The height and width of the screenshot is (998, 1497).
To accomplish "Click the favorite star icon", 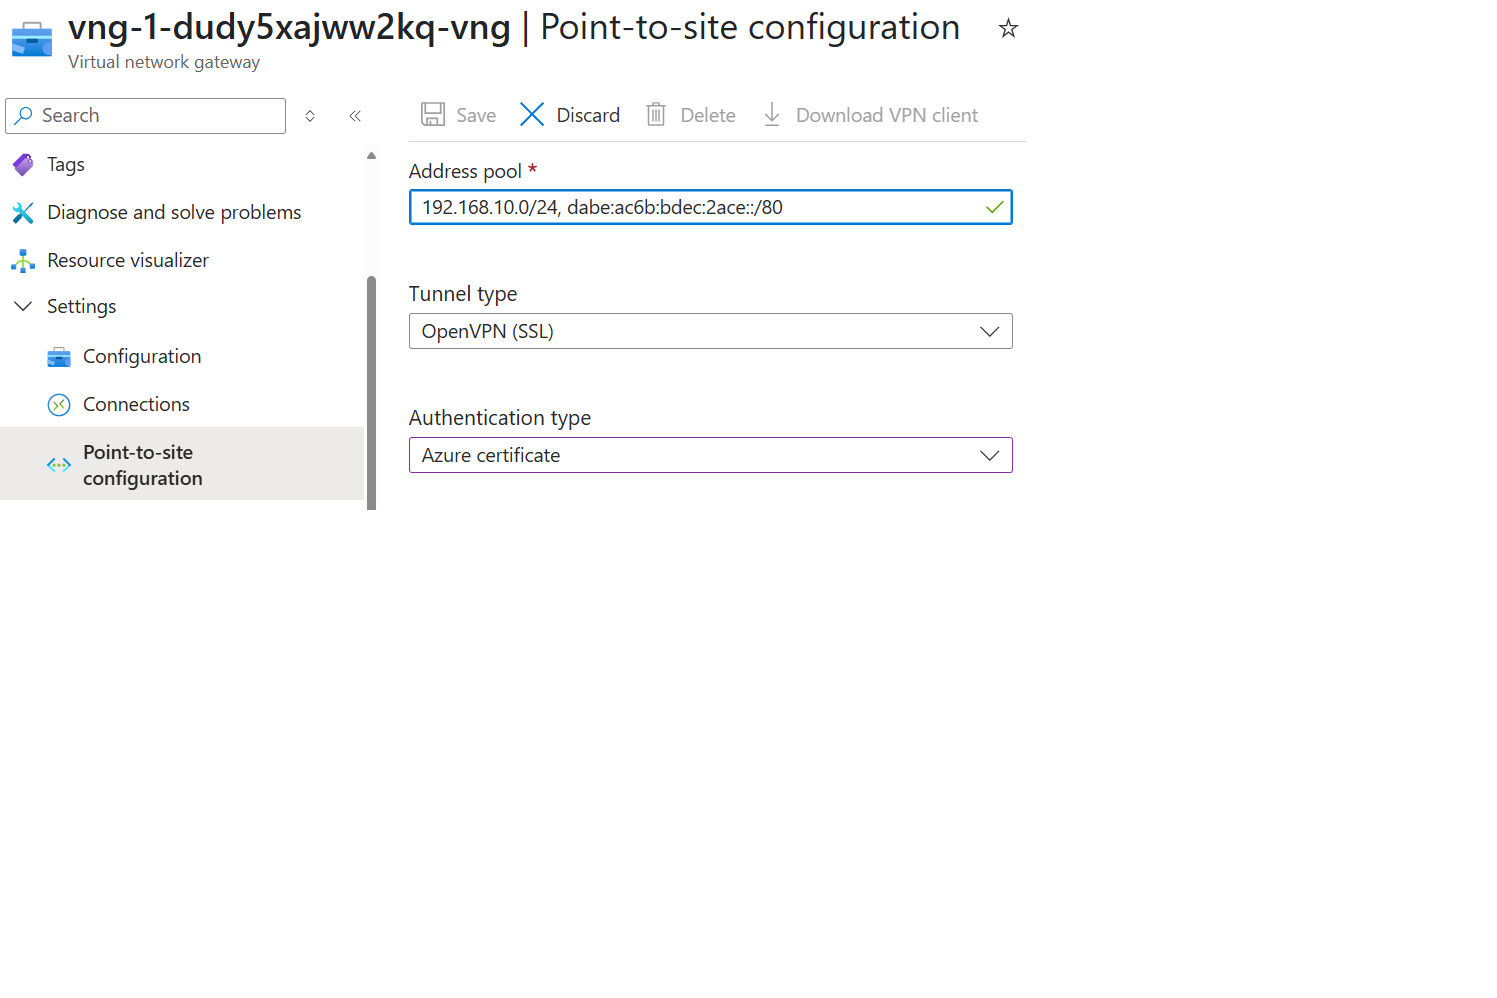I will pyautogui.click(x=1008, y=29).
